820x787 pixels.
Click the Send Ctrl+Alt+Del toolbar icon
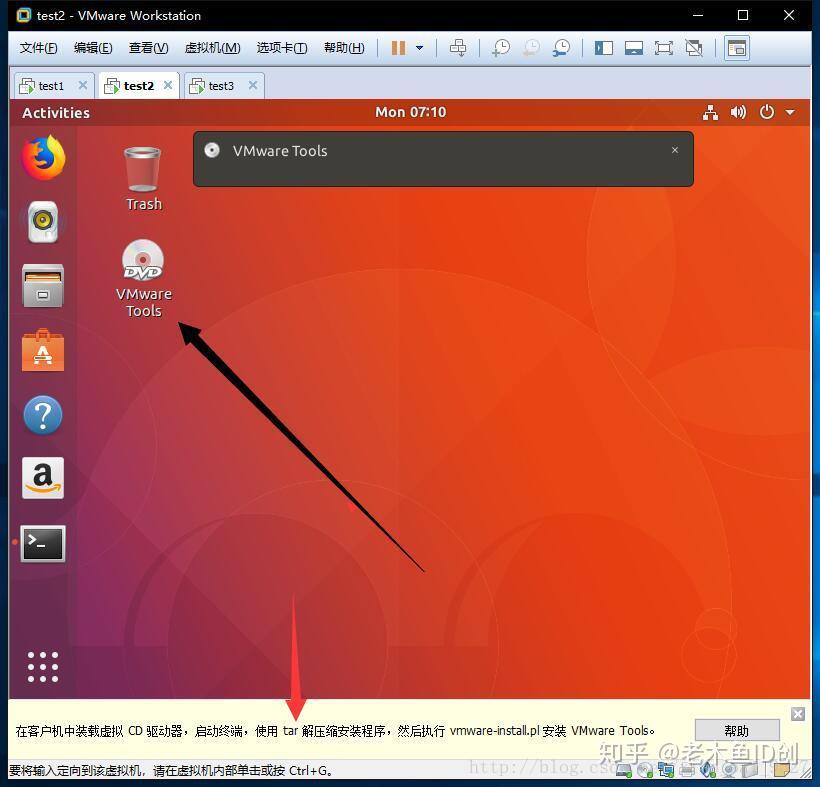tap(458, 48)
